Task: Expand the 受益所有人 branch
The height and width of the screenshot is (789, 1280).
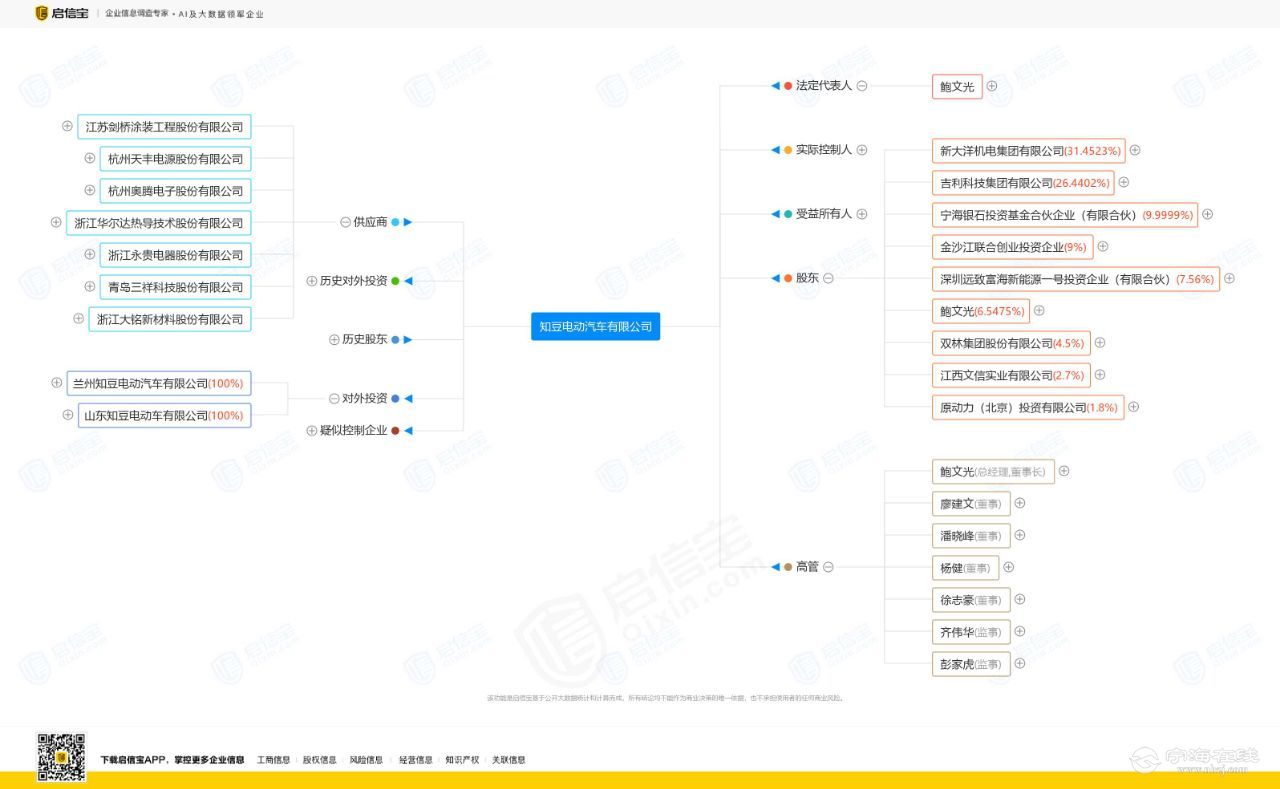Action: pos(862,214)
